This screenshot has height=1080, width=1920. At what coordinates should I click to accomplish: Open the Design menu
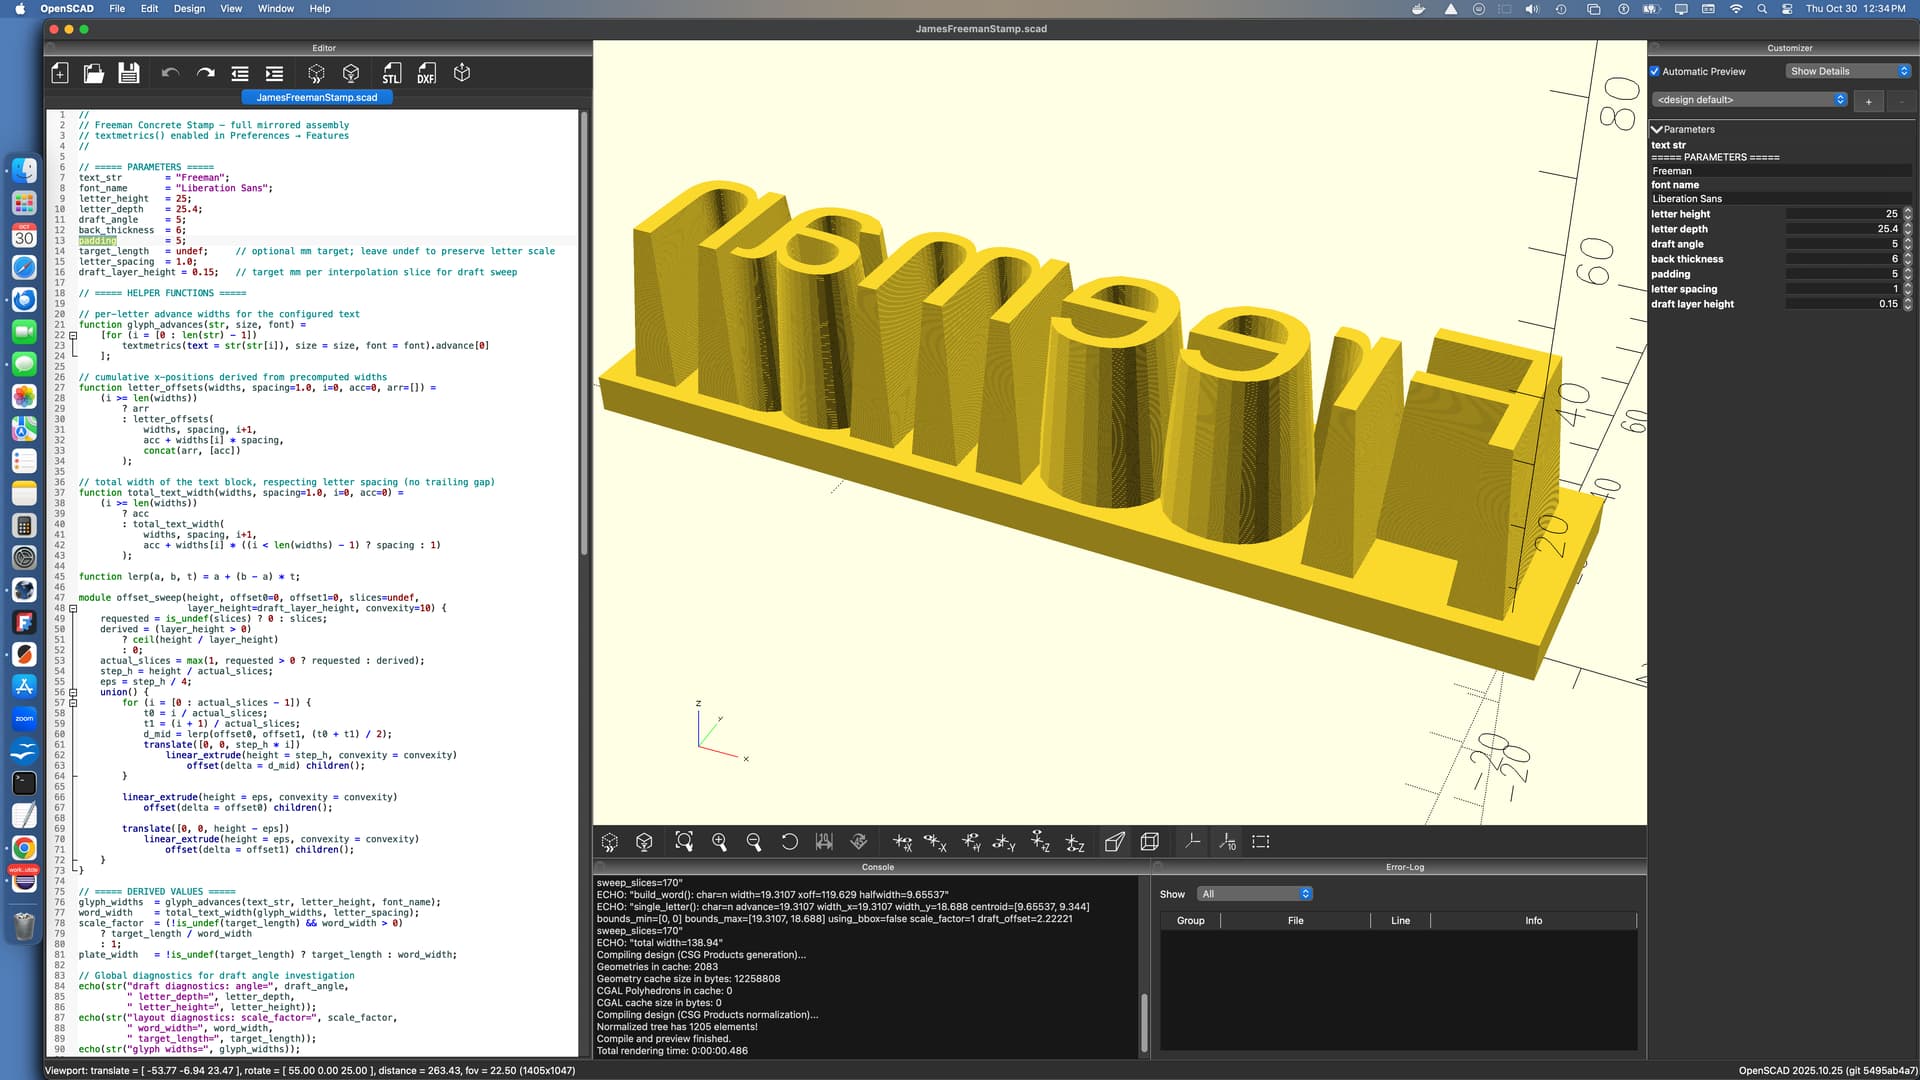point(189,8)
